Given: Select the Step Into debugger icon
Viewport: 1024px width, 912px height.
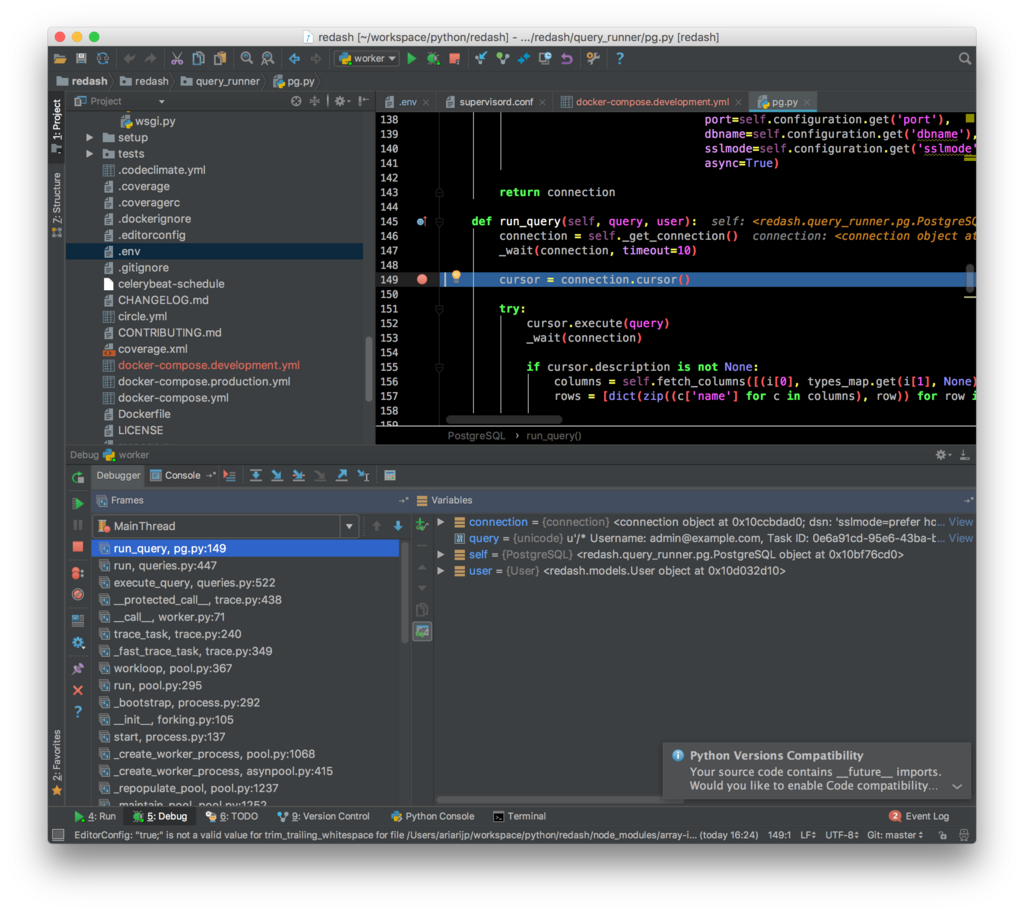Looking at the screenshot, I should pos(278,475).
